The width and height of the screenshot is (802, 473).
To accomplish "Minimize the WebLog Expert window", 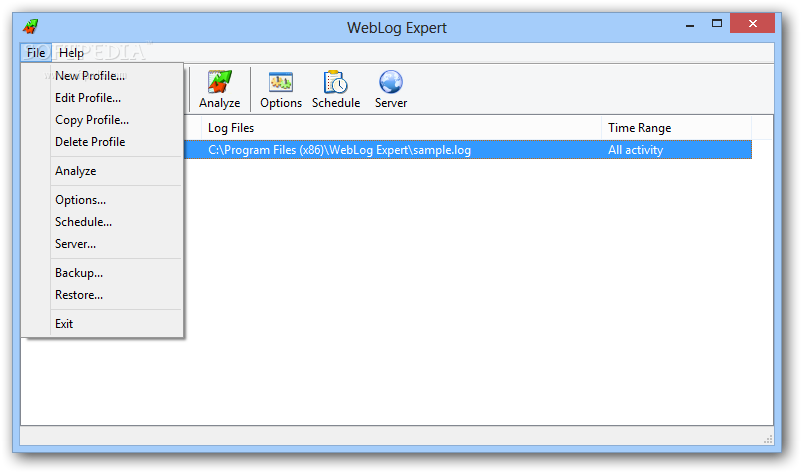I will 690,24.
